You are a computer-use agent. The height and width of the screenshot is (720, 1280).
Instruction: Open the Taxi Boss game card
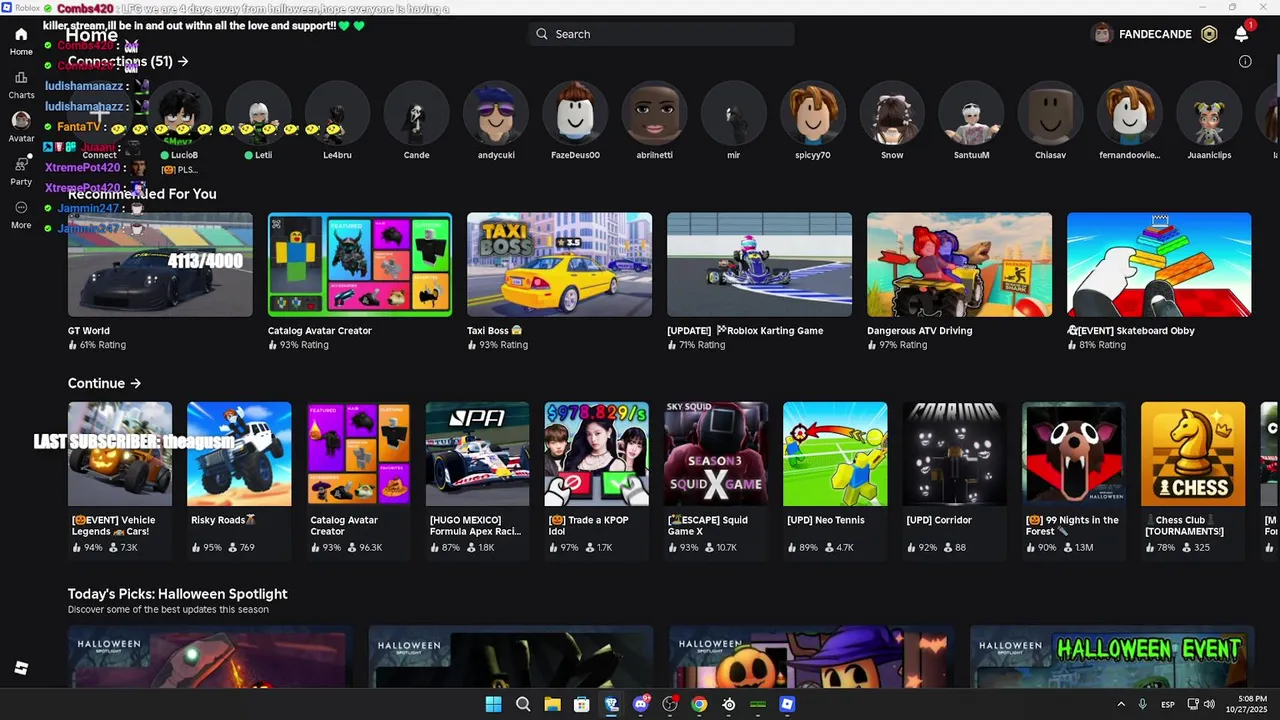pyautogui.click(x=559, y=281)
